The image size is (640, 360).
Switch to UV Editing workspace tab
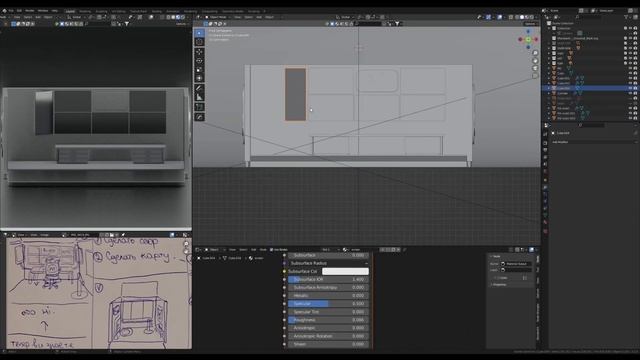[118, 11]
